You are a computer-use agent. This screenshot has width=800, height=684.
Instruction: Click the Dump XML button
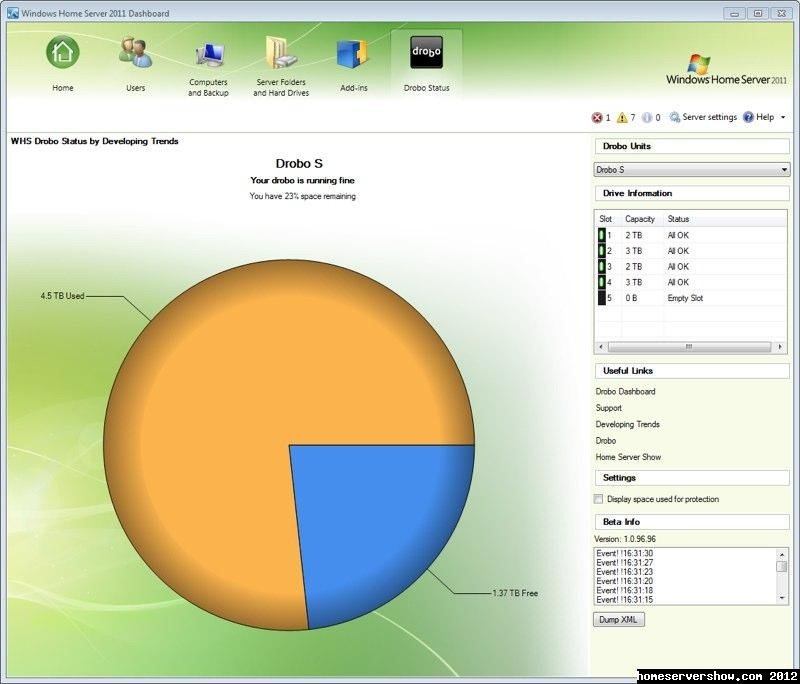618,620
